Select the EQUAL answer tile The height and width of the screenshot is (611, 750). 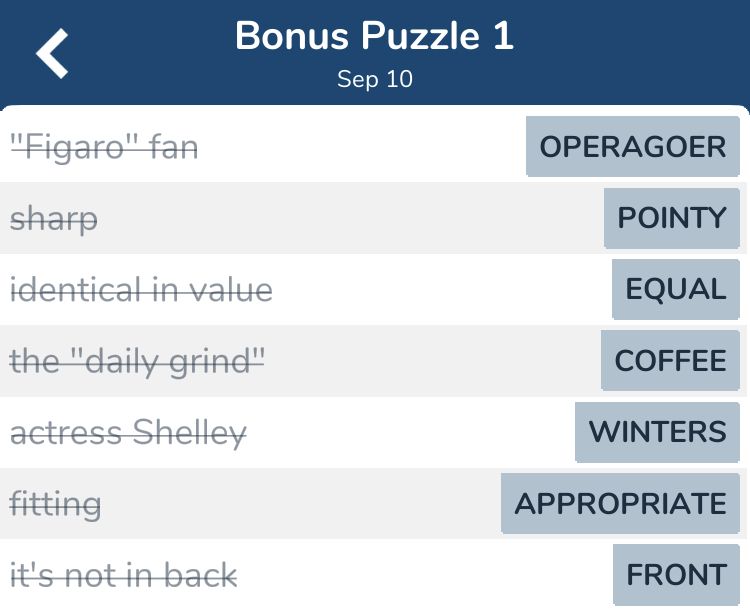675,289
